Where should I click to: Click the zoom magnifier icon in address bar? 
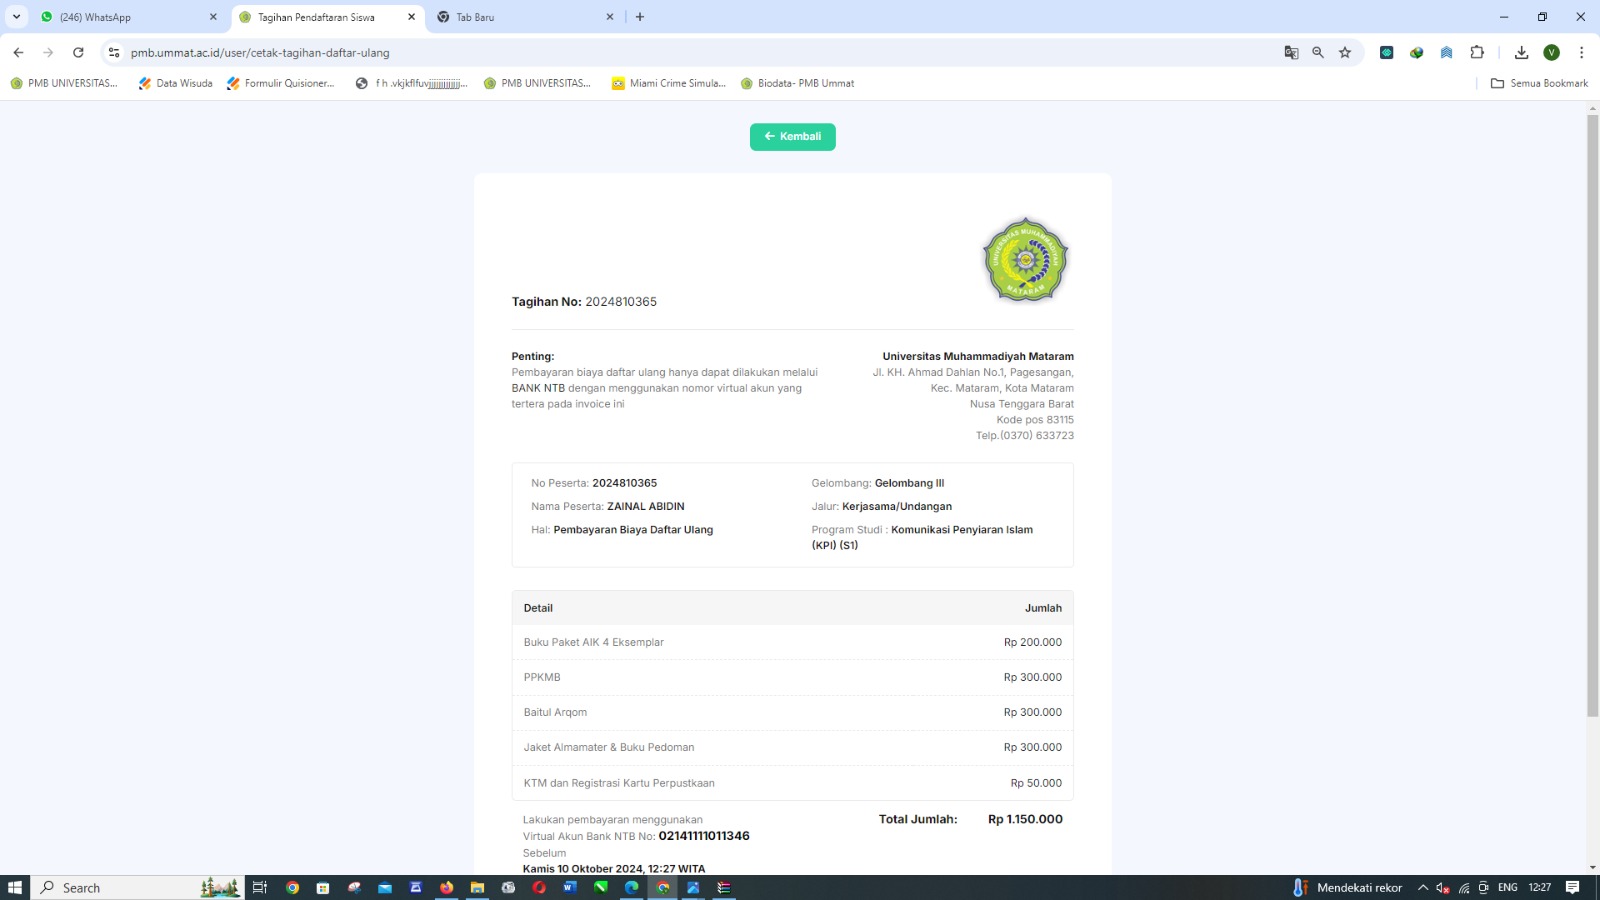point(1318,53)
